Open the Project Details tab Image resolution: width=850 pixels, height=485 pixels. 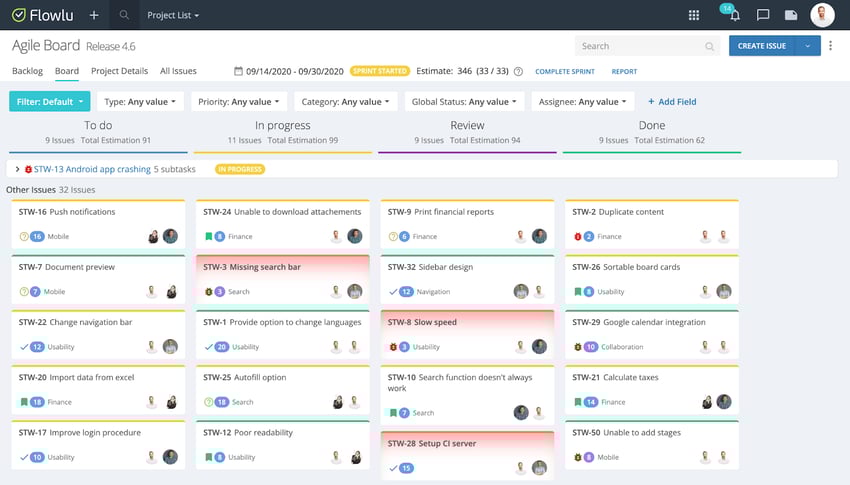[119, 71]
